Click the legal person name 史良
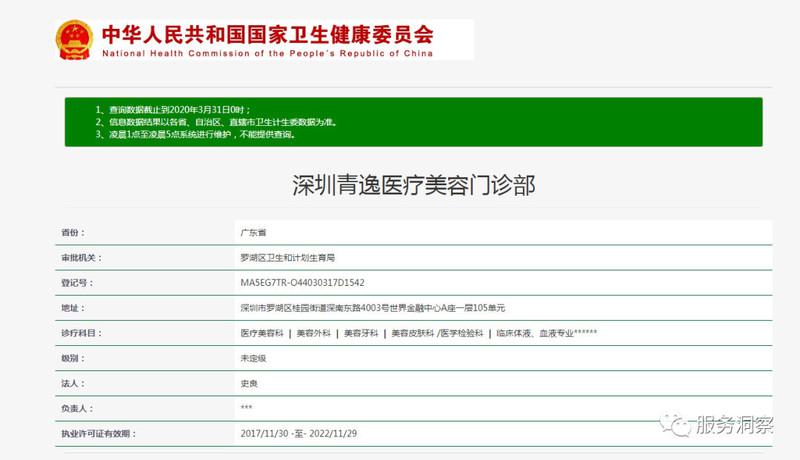800x460 pixels. pyautogui.click(x=250, y=383)
